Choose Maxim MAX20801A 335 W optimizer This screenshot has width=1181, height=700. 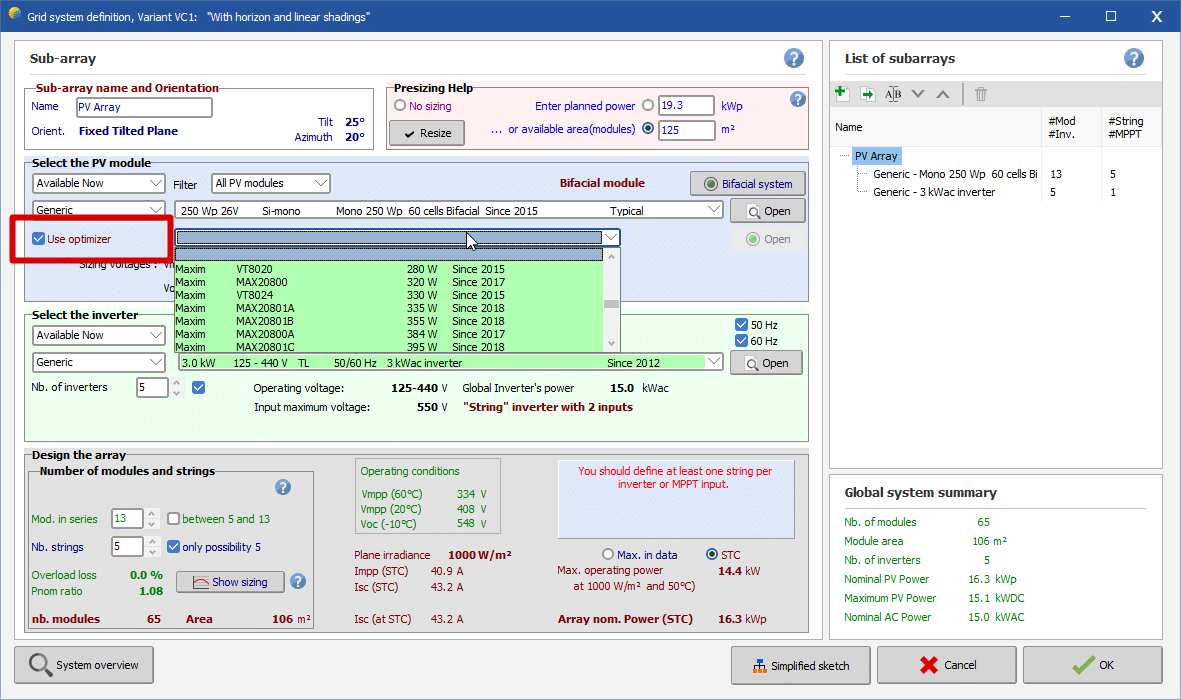click(389, 308)
